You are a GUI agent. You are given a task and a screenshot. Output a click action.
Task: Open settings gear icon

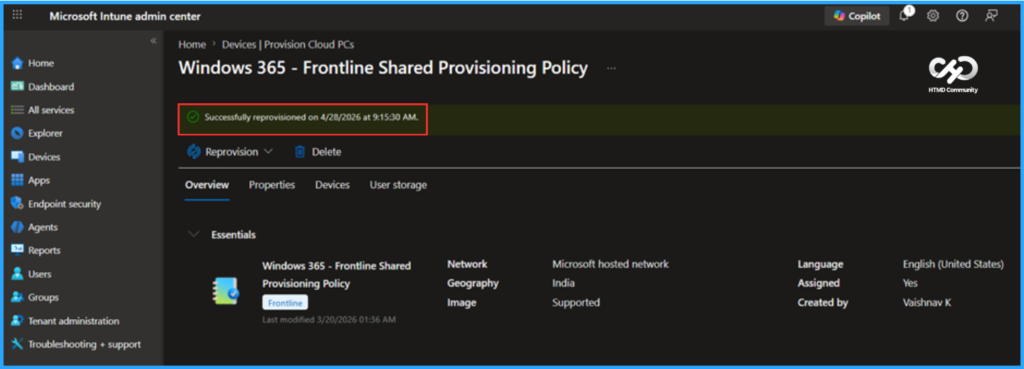pyautogui.click(x=933, y=16)
